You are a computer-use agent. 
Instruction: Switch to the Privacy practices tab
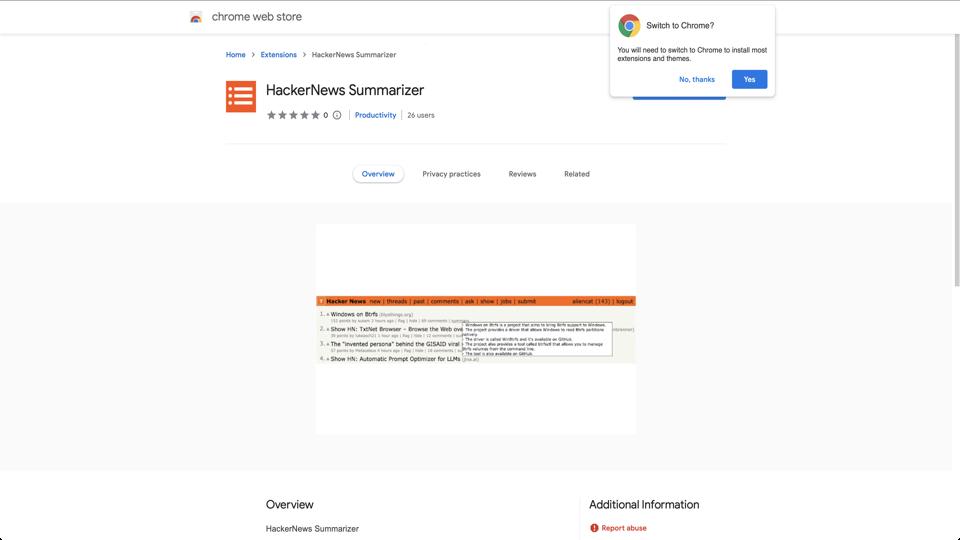[451, 174]
